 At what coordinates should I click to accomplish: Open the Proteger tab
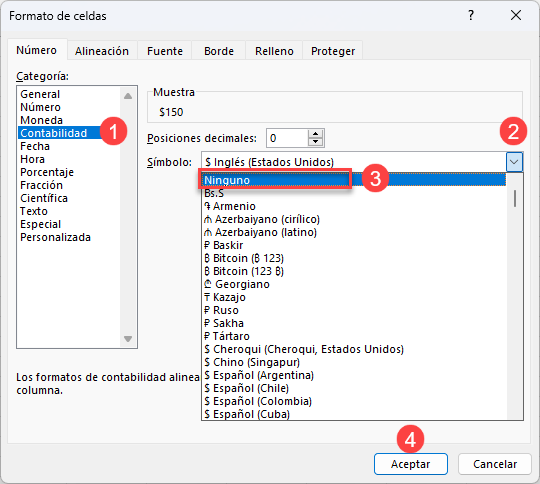333,51
